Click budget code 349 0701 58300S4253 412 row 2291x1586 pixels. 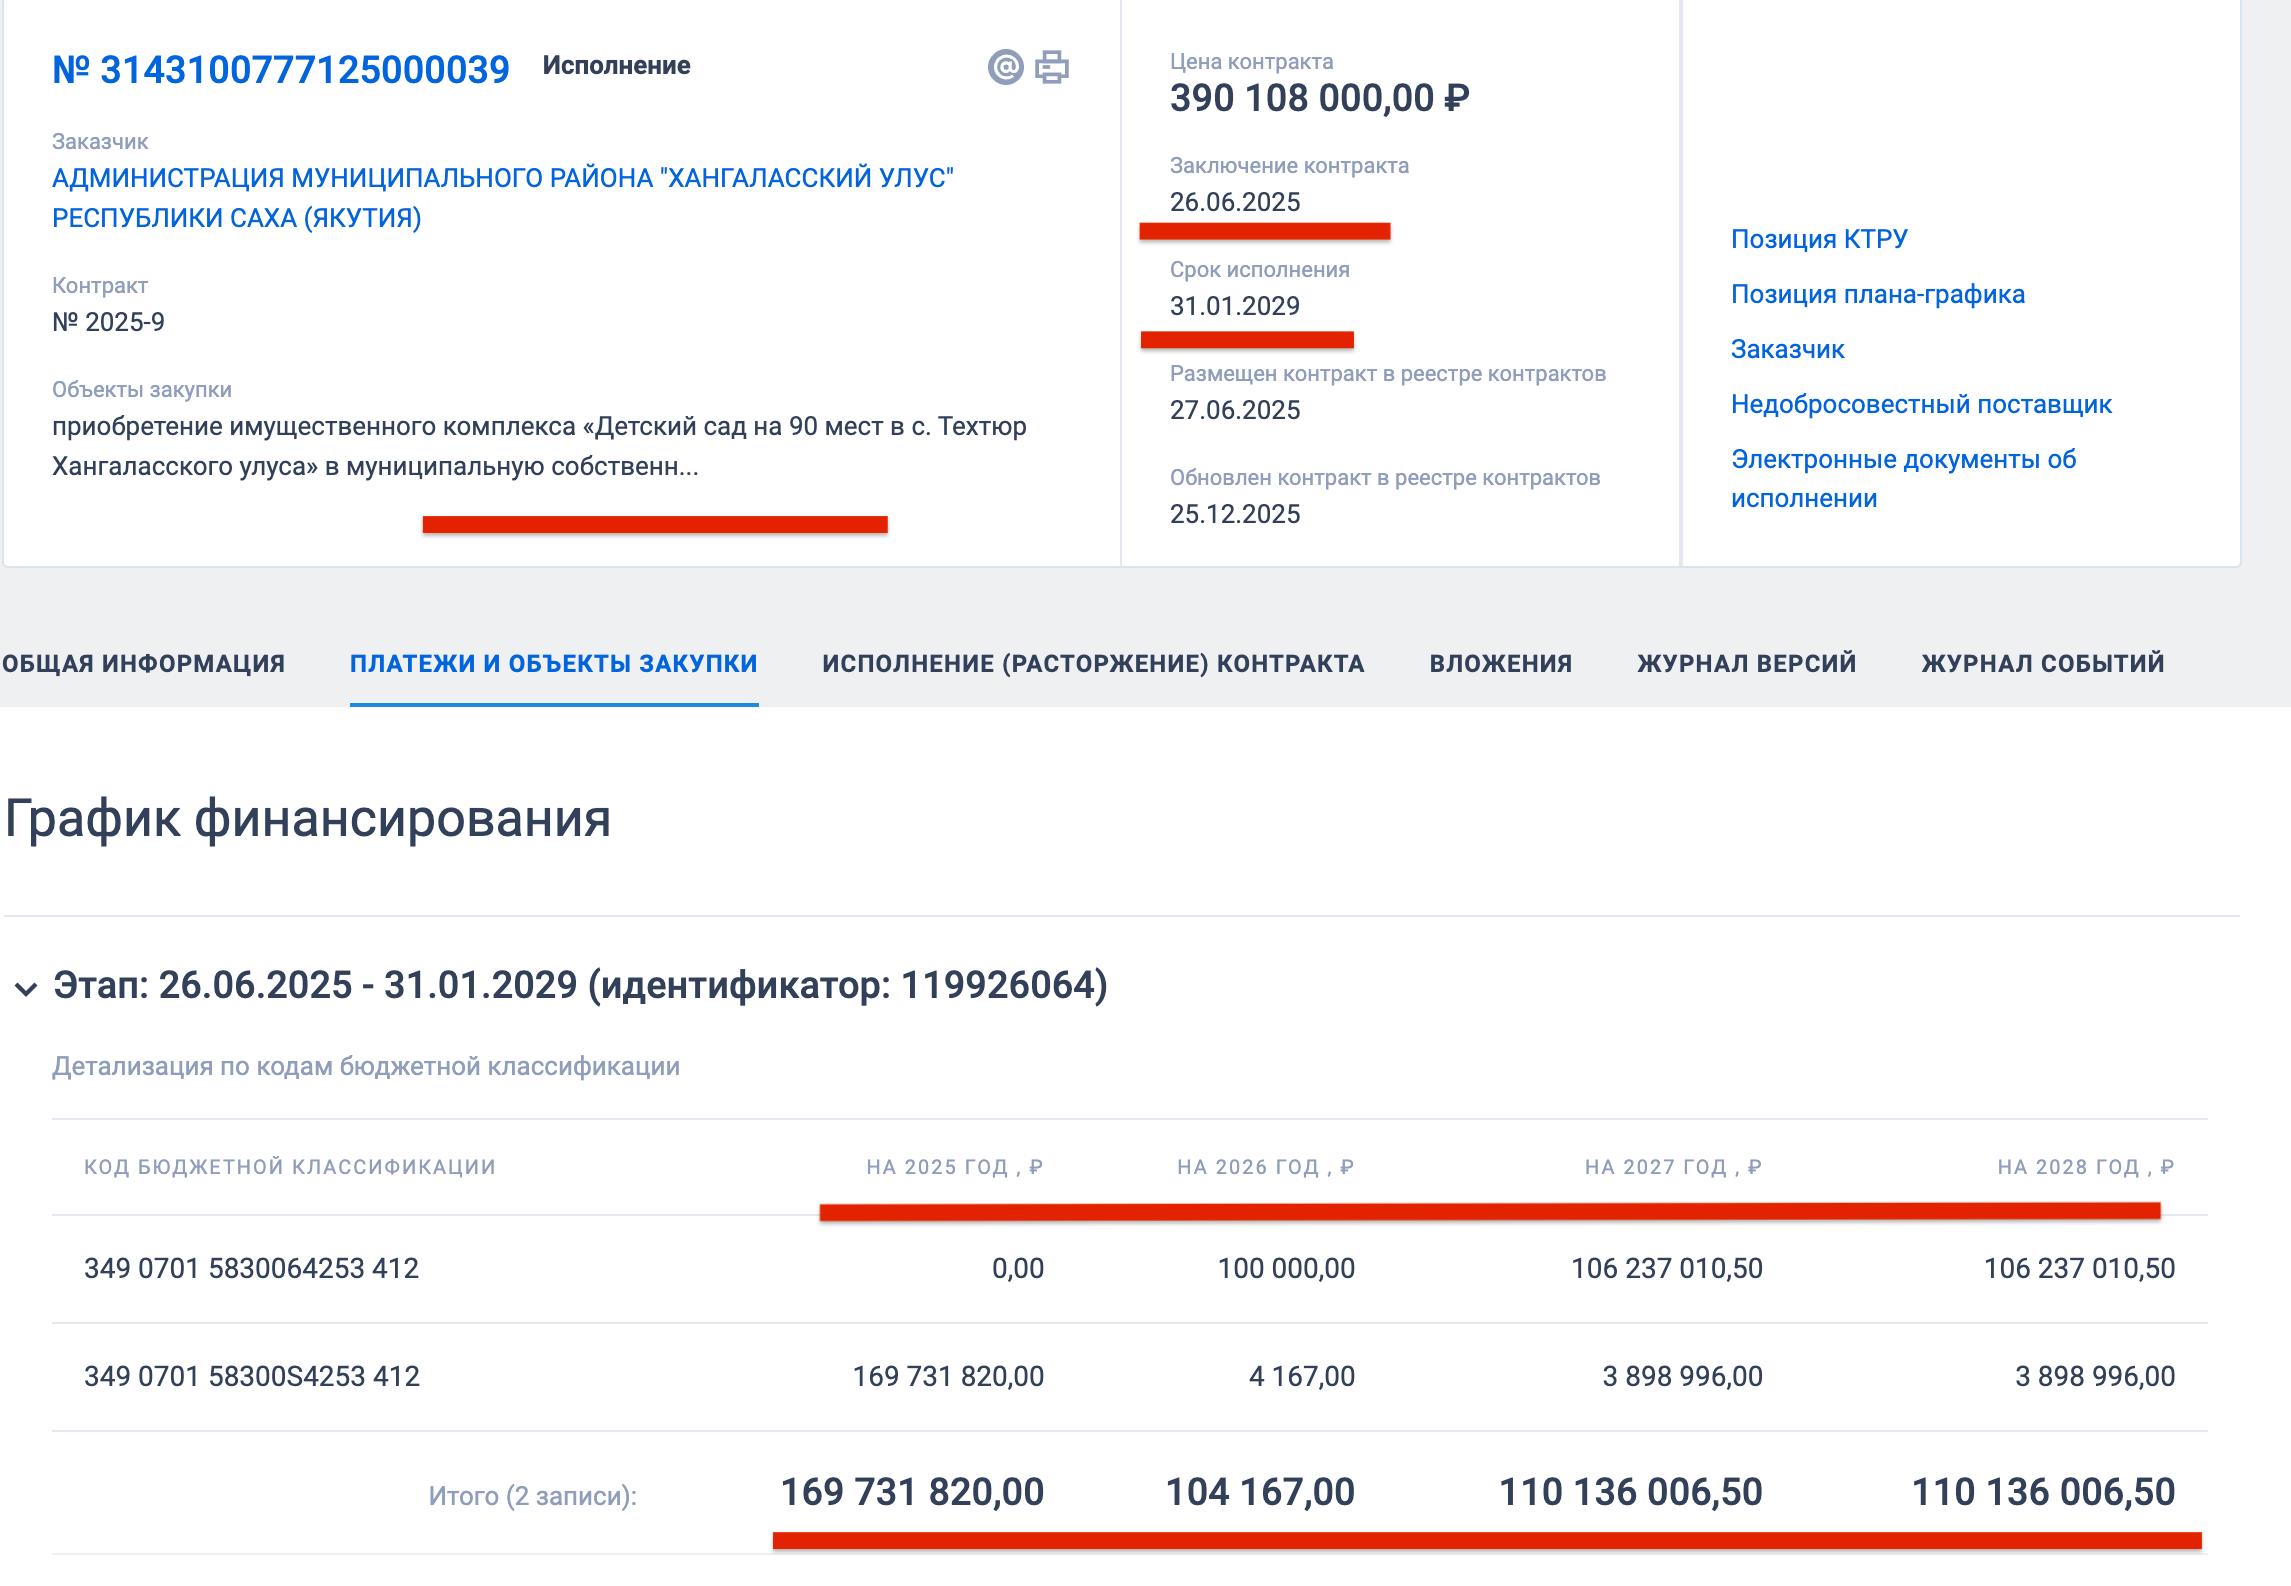pos(251,1376)
